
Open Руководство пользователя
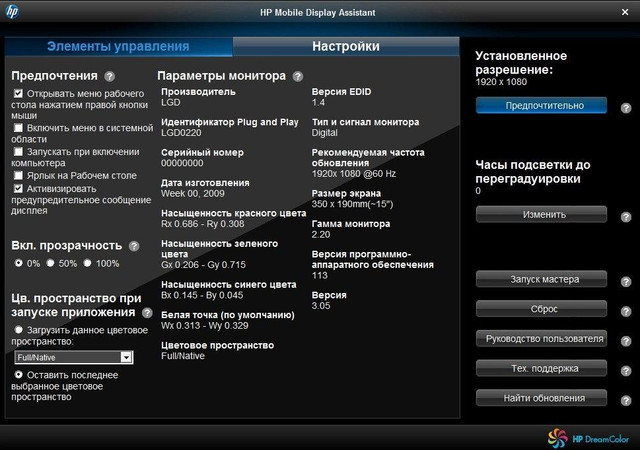tap(541, 339)
